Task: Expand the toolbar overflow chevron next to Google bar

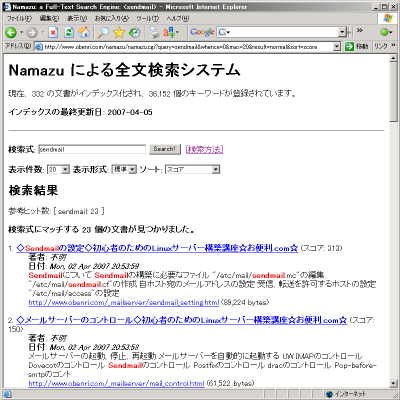Action: point(359,31)
